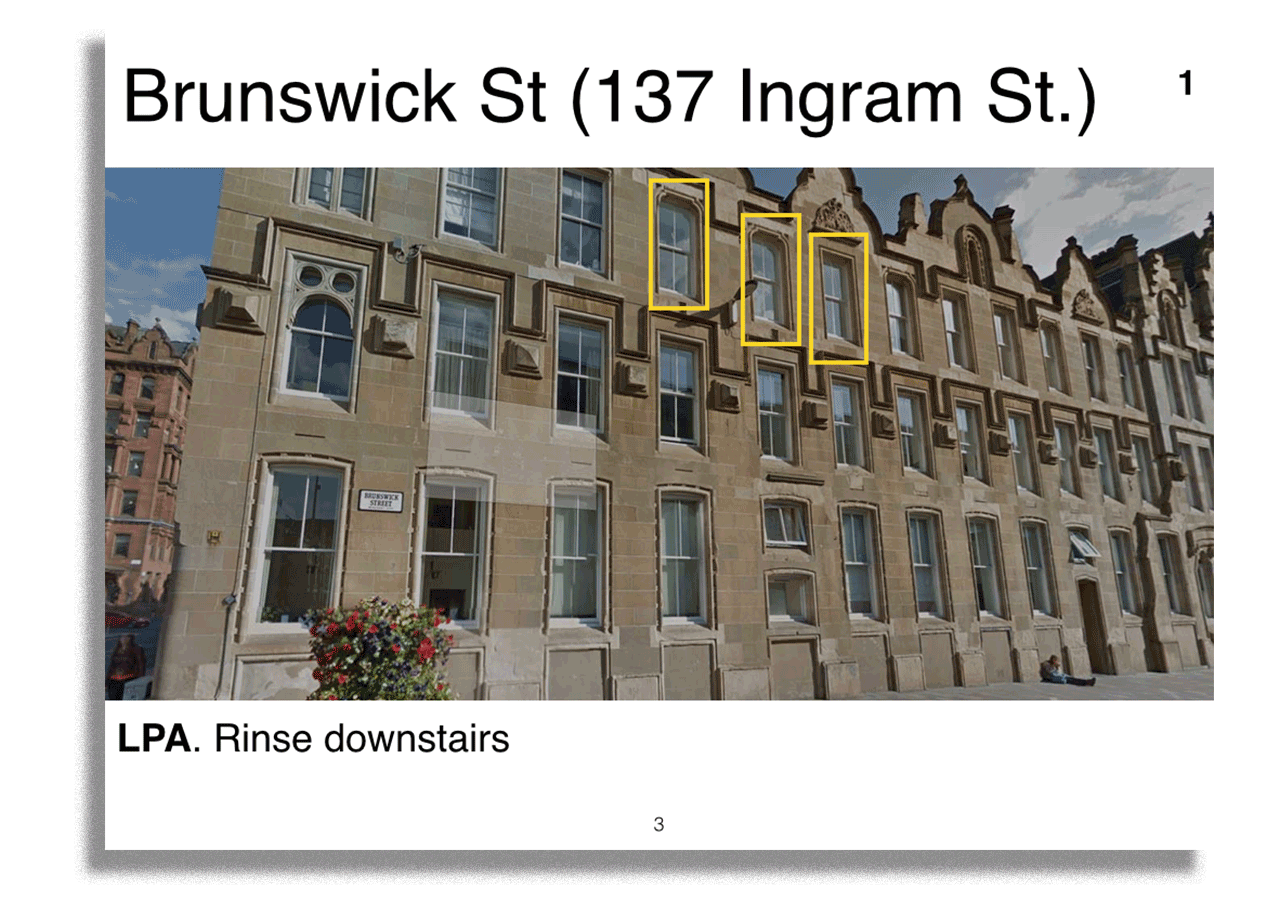Click the carved stone crest on the gable
The height and width of the screenshot is (907, 1276).
coord(832,215)
